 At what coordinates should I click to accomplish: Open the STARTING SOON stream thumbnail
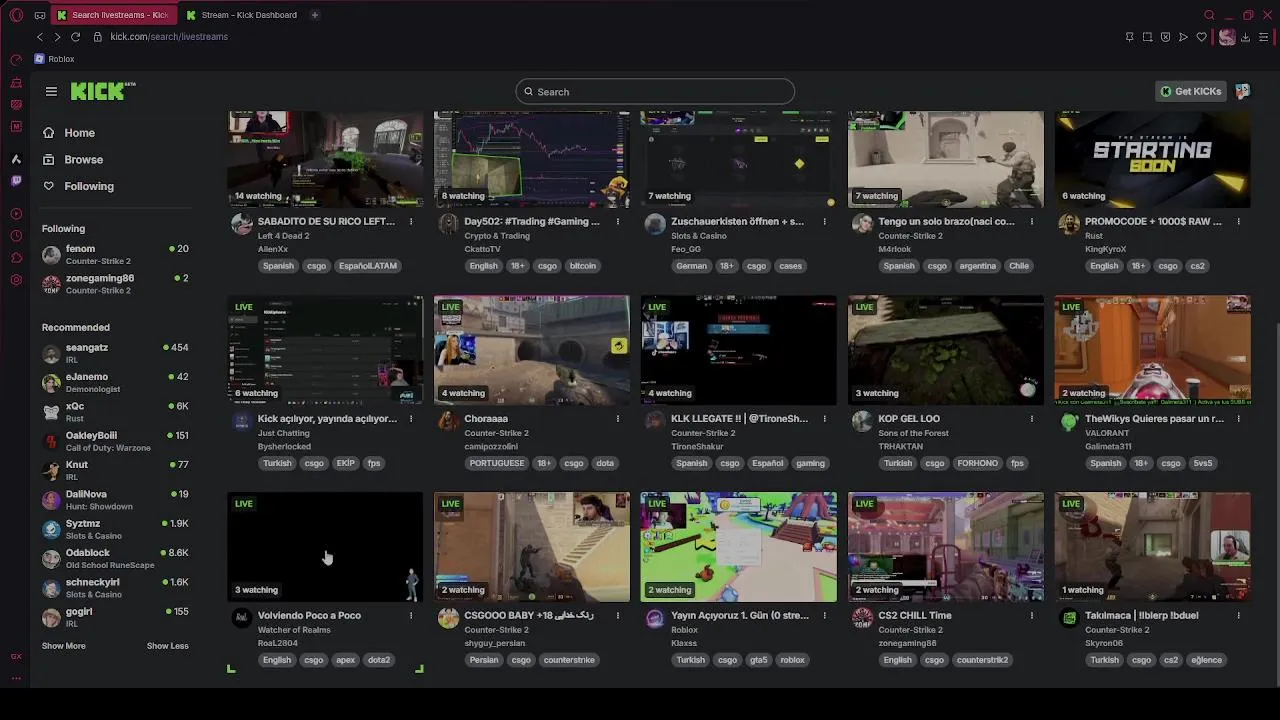[x=1152, y=159]
